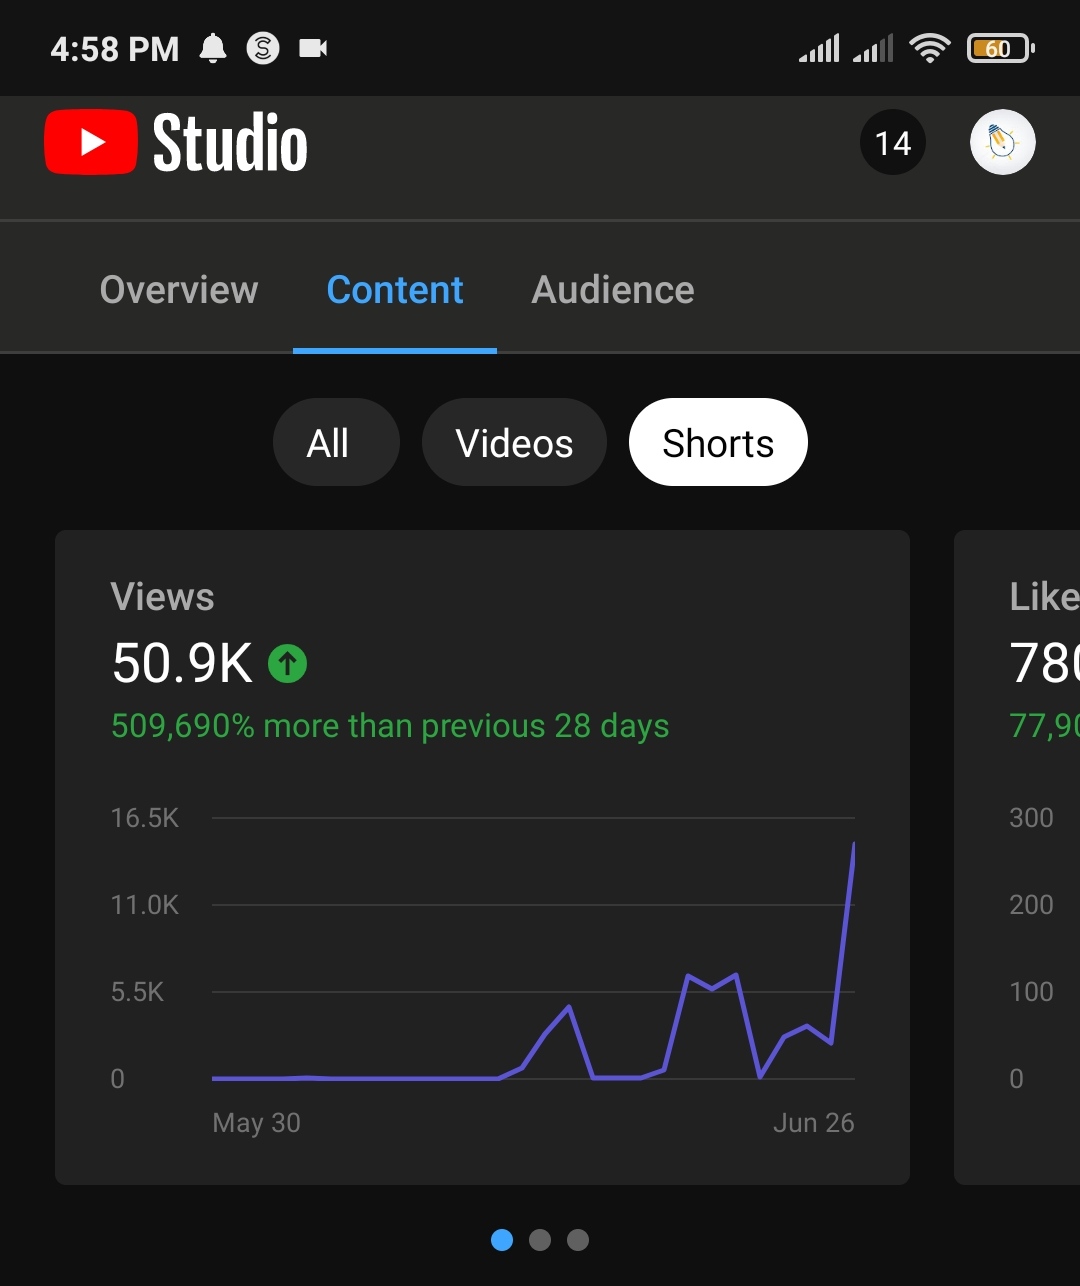This screenshot has width=1080, height=1286.
Task: Tap the 11.0K y-axis label
Action: click(x=144, y=905)
